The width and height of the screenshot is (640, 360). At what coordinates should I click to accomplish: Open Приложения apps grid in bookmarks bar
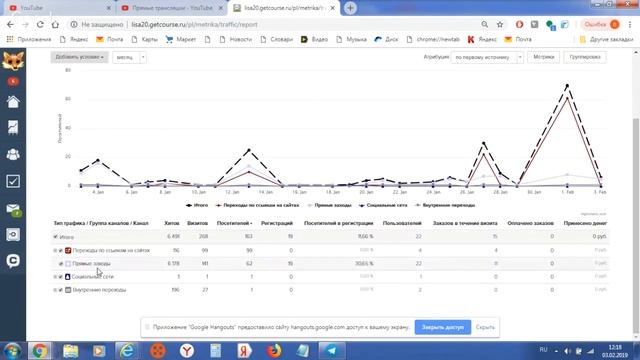point(29,39)
